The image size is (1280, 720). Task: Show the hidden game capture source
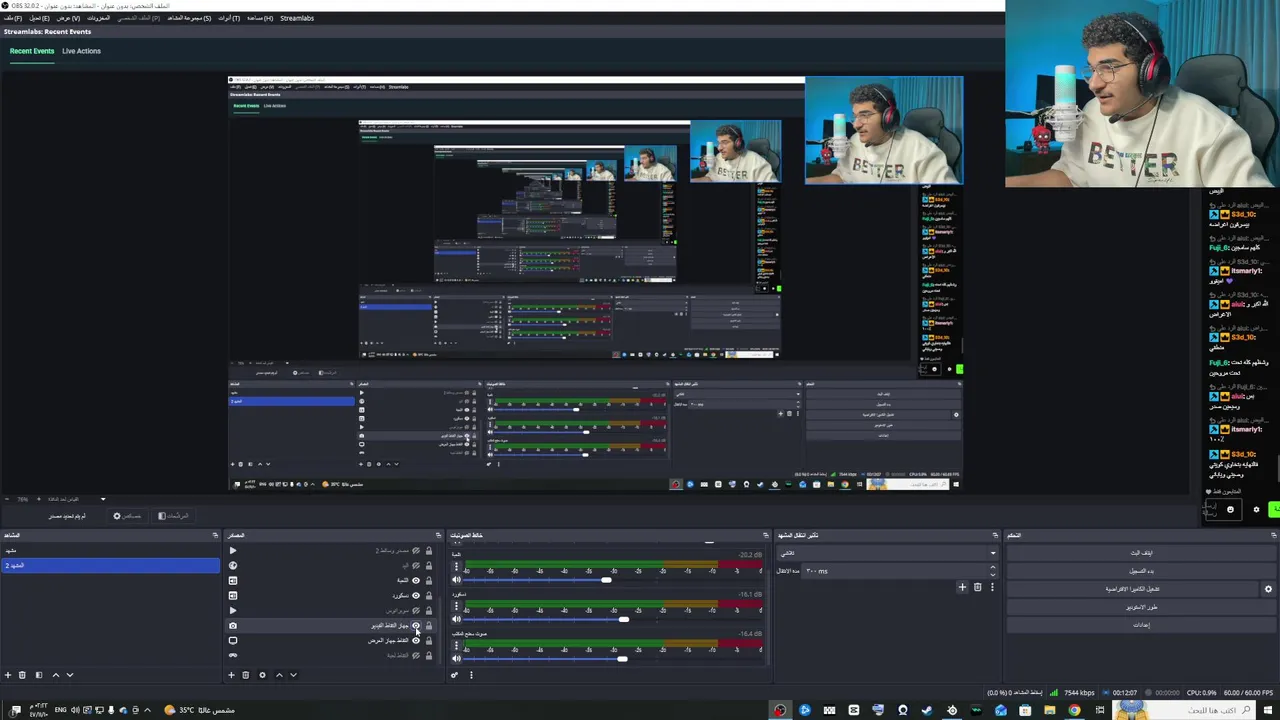click(416, 656)
